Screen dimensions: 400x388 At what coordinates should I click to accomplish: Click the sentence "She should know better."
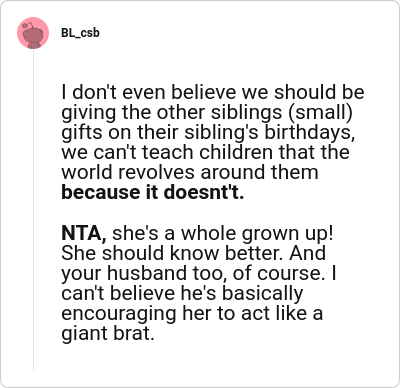(172, 253)
